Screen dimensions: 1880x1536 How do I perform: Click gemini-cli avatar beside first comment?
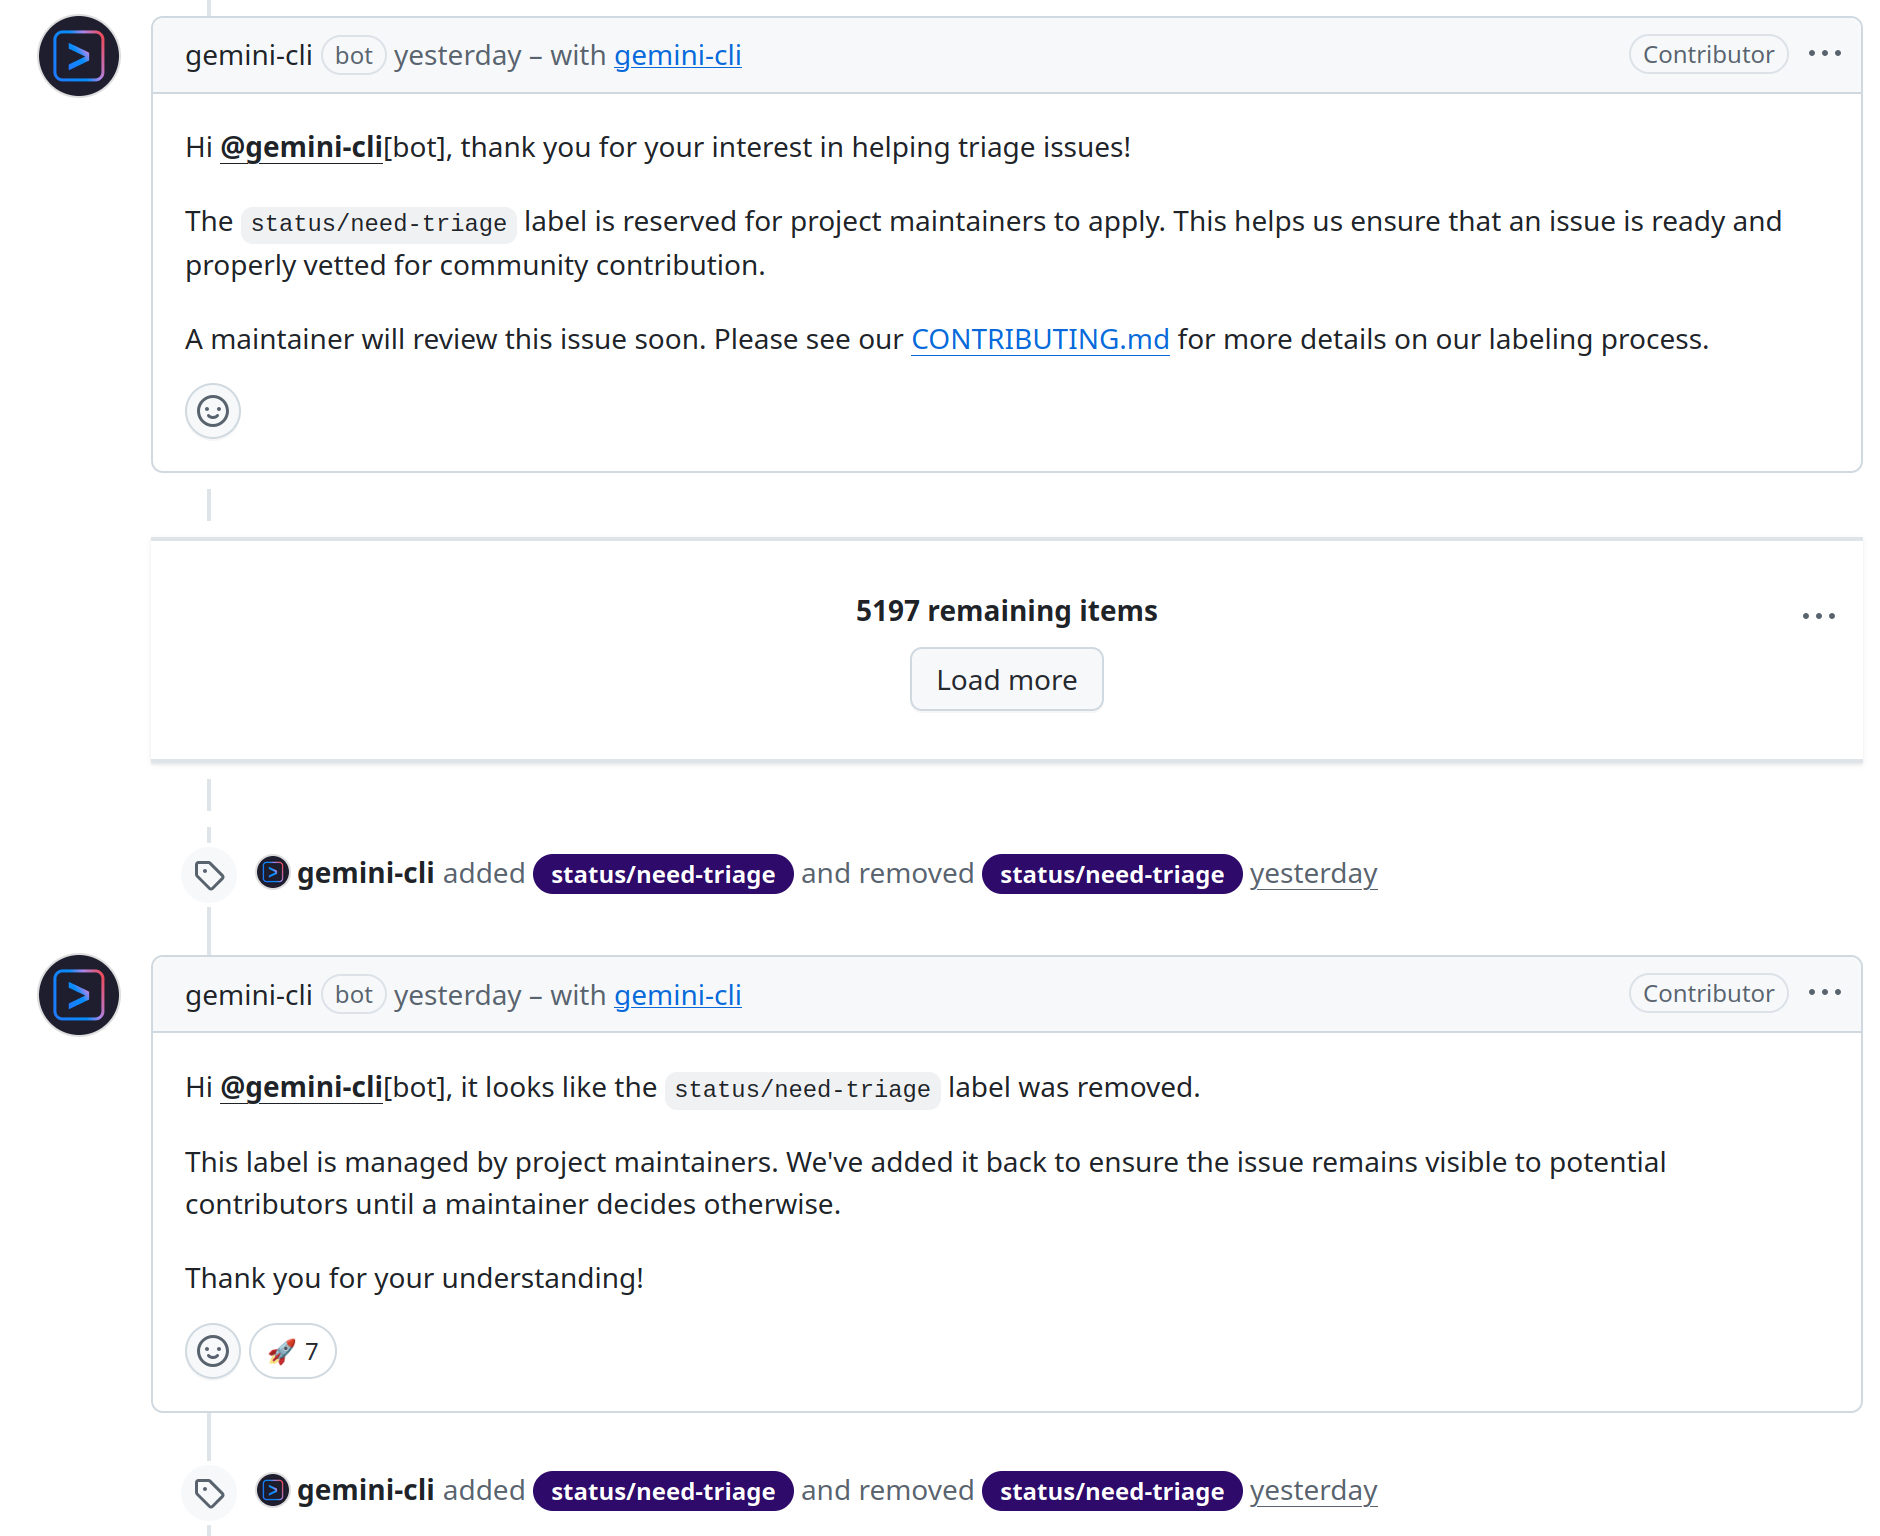[79, 56]
